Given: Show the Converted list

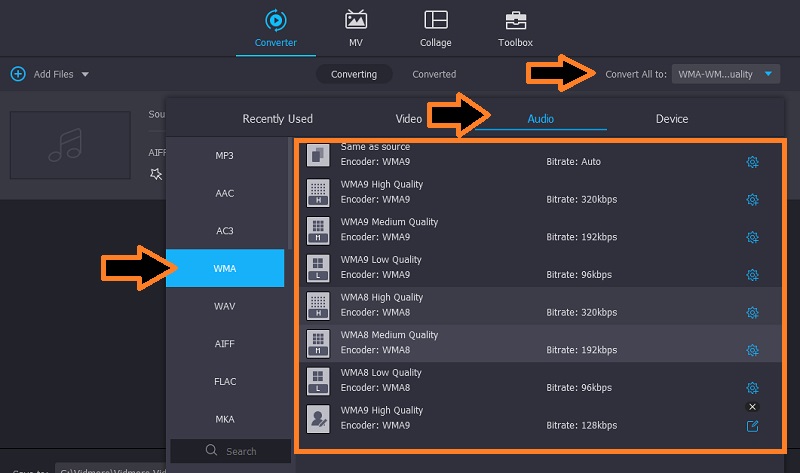Looking at the screenshot, I should pyautogui.click(x=434, y=74).
